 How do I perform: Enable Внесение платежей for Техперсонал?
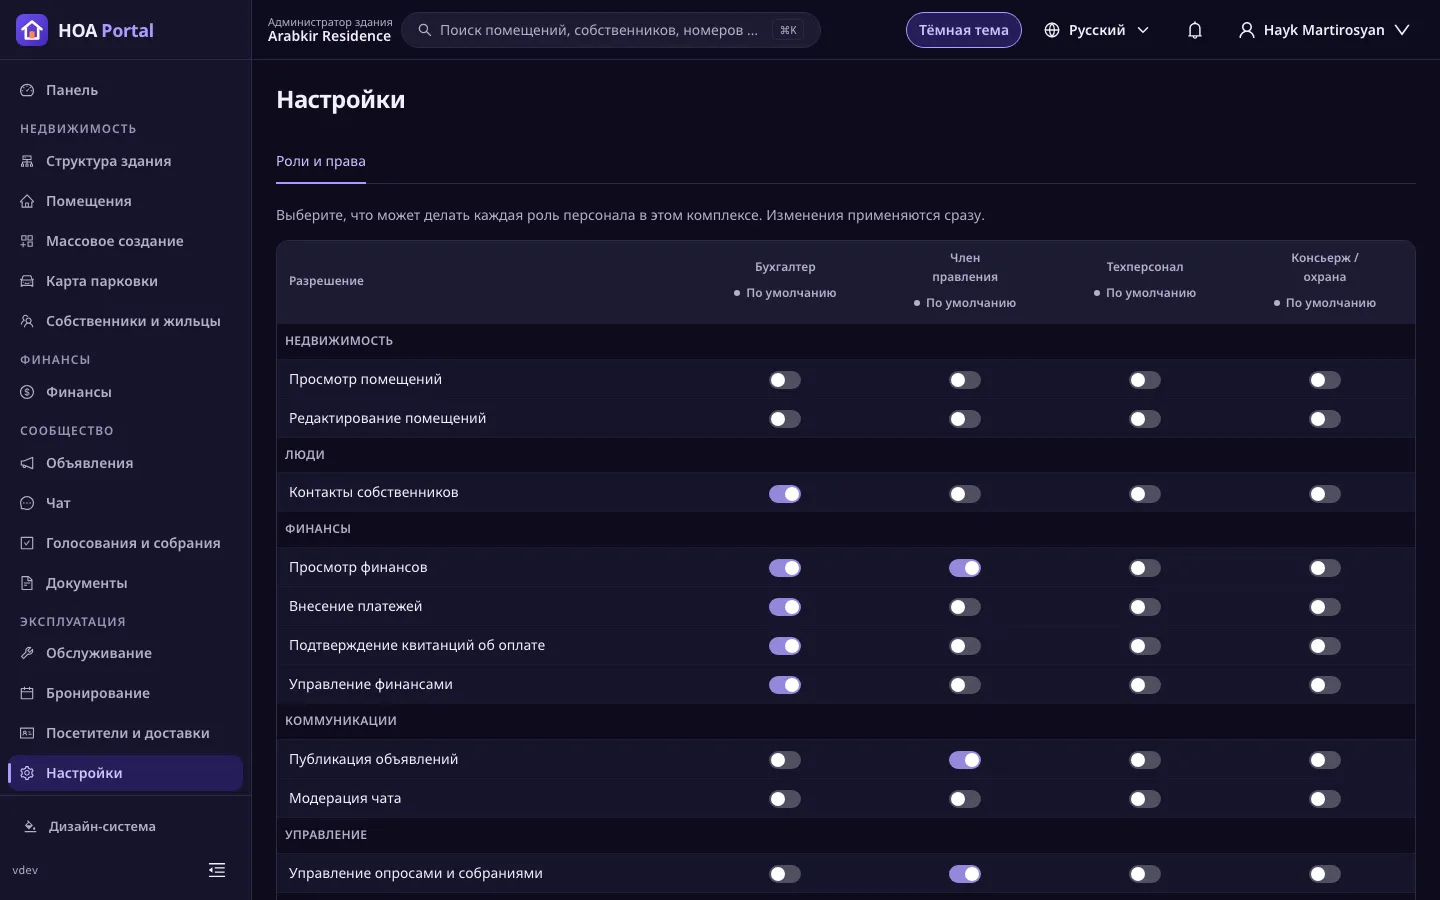pos(1145,607)
